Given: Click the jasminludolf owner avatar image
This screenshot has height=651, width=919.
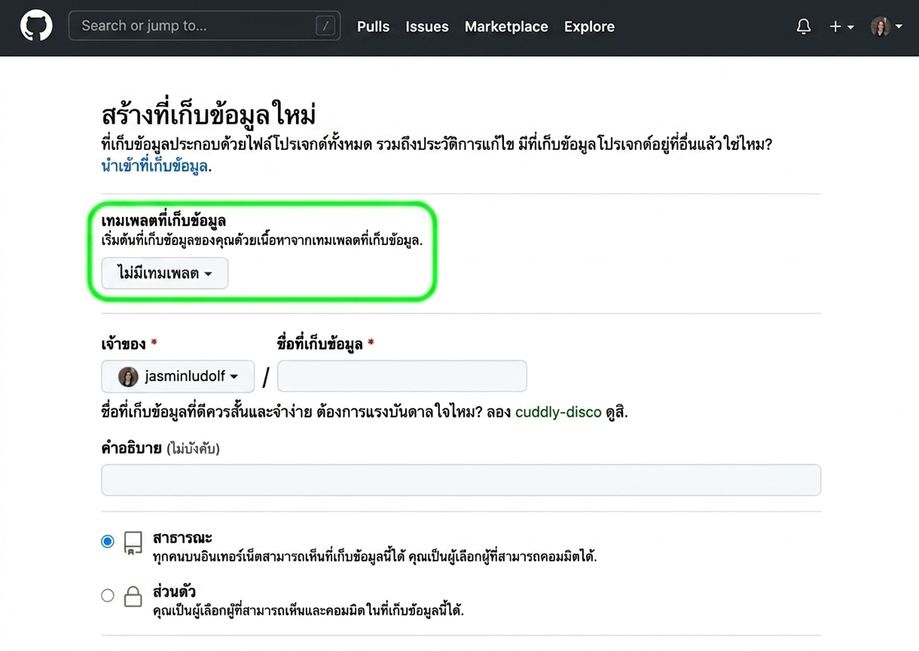Looking at the screenshot, I should click(x=128, y=376).
